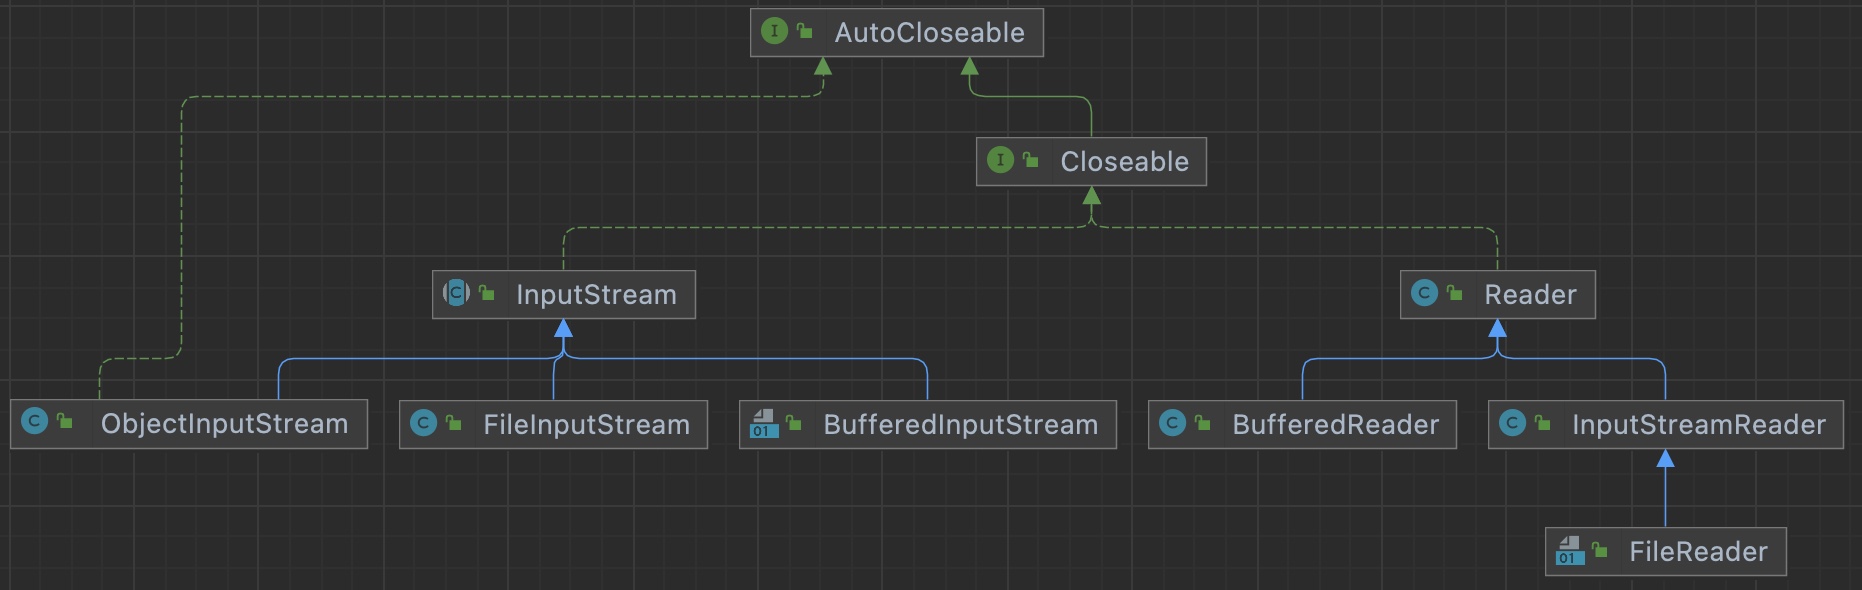
Task: Click the class icon on BufferedReader
Action: click(x=1172, y=423)
